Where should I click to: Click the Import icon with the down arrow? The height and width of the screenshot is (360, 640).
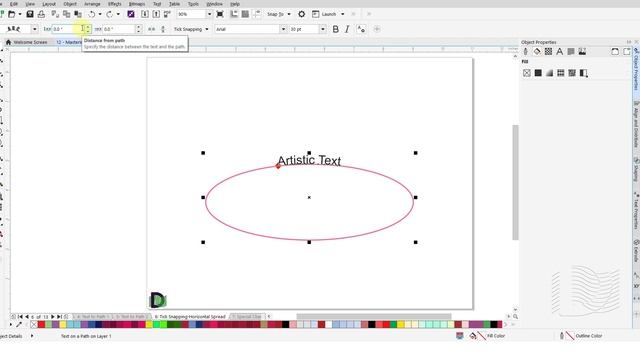(145, 14)
